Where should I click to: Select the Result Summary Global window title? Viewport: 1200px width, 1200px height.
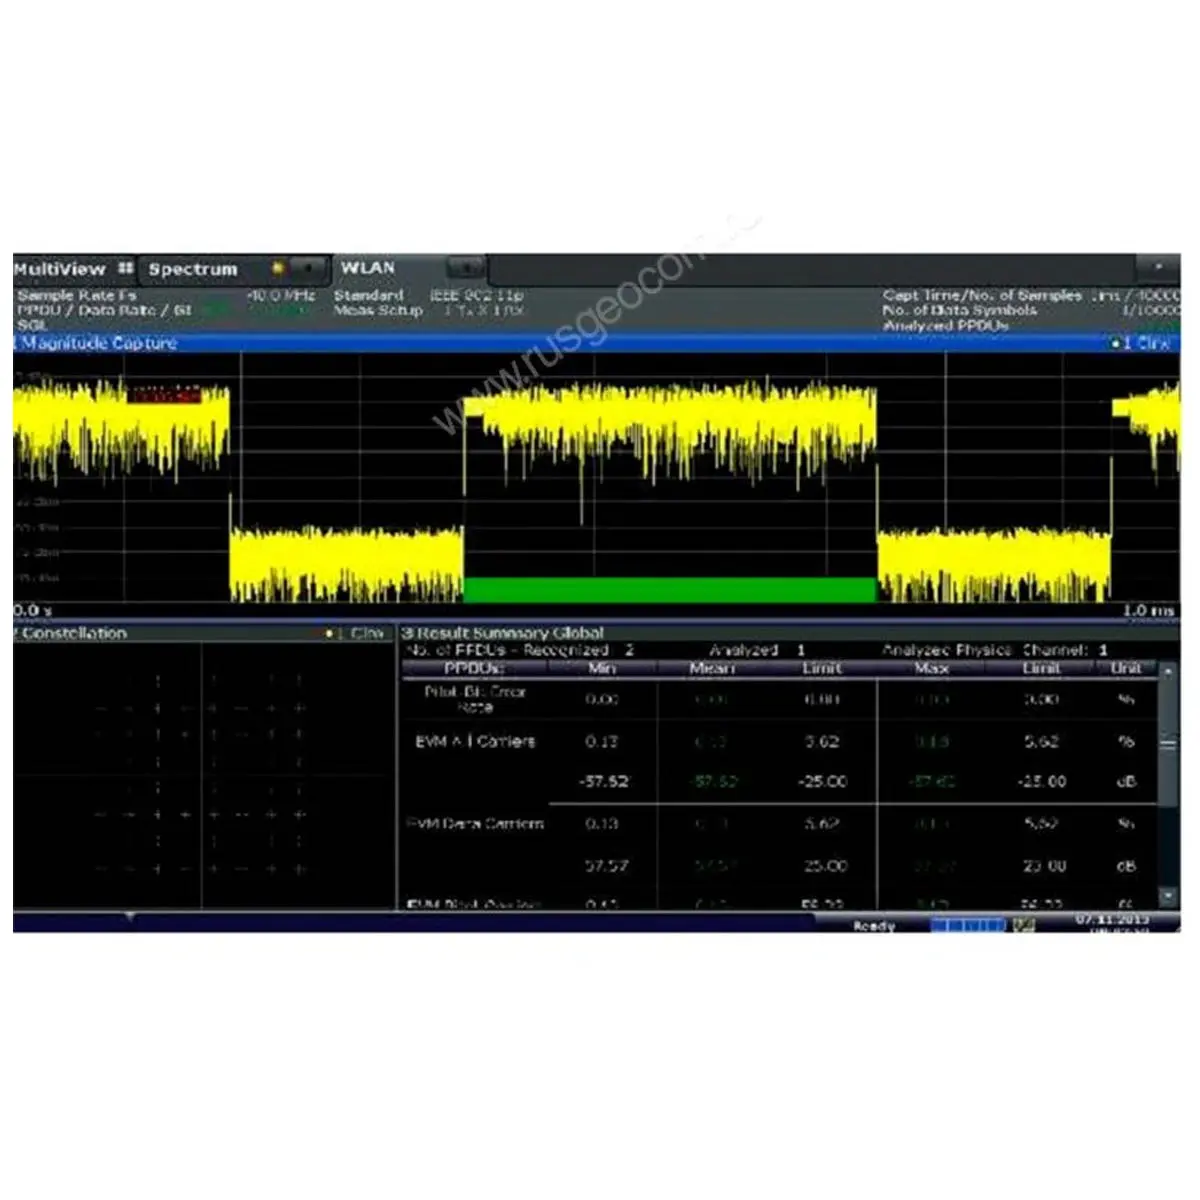(x=503, y=633)
